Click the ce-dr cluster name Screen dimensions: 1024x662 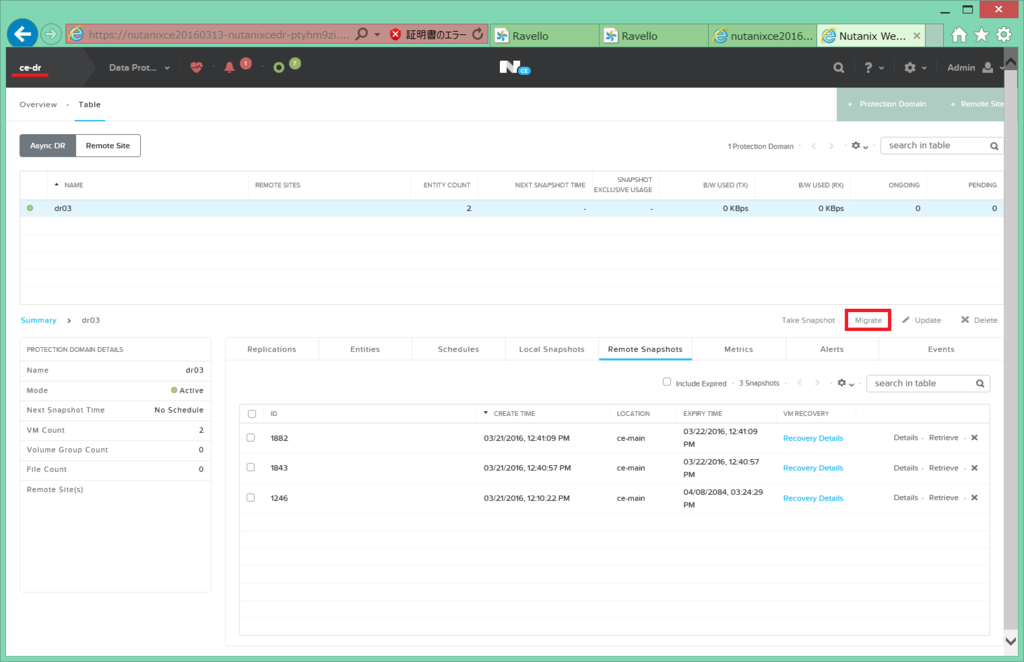(30, 67)
